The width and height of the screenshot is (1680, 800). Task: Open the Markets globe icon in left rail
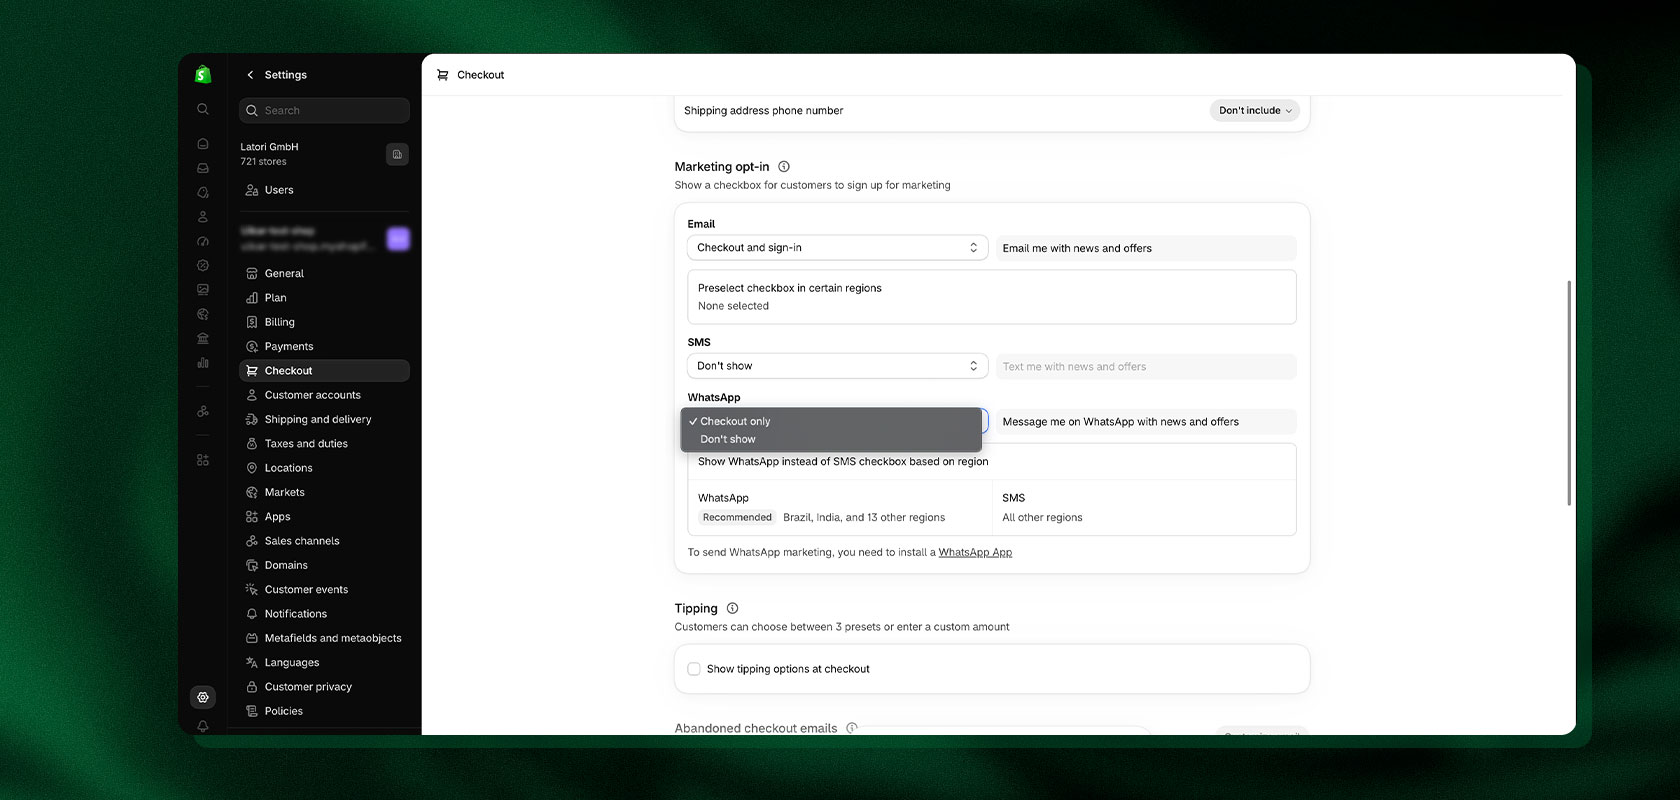(x=203, y=314)
